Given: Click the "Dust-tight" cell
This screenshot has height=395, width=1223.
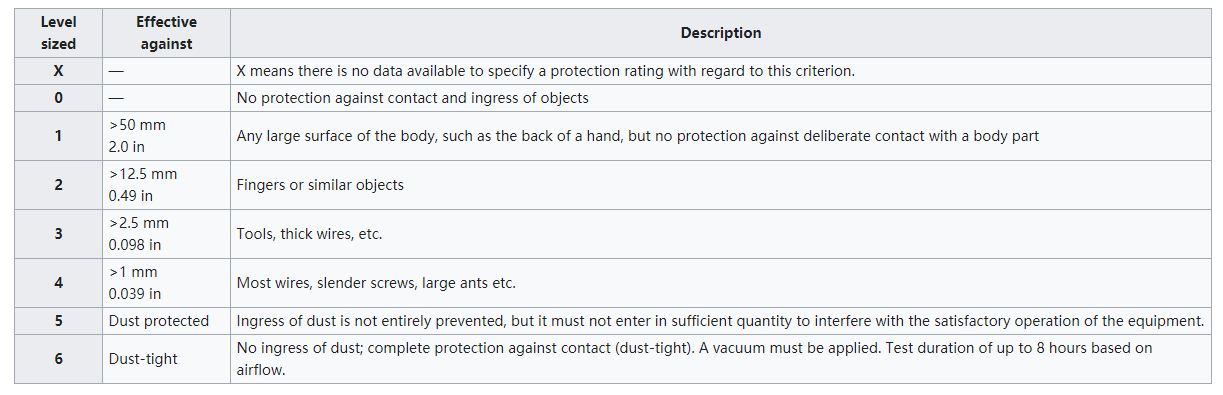Looking at the screenshot, I should point(166,358).
